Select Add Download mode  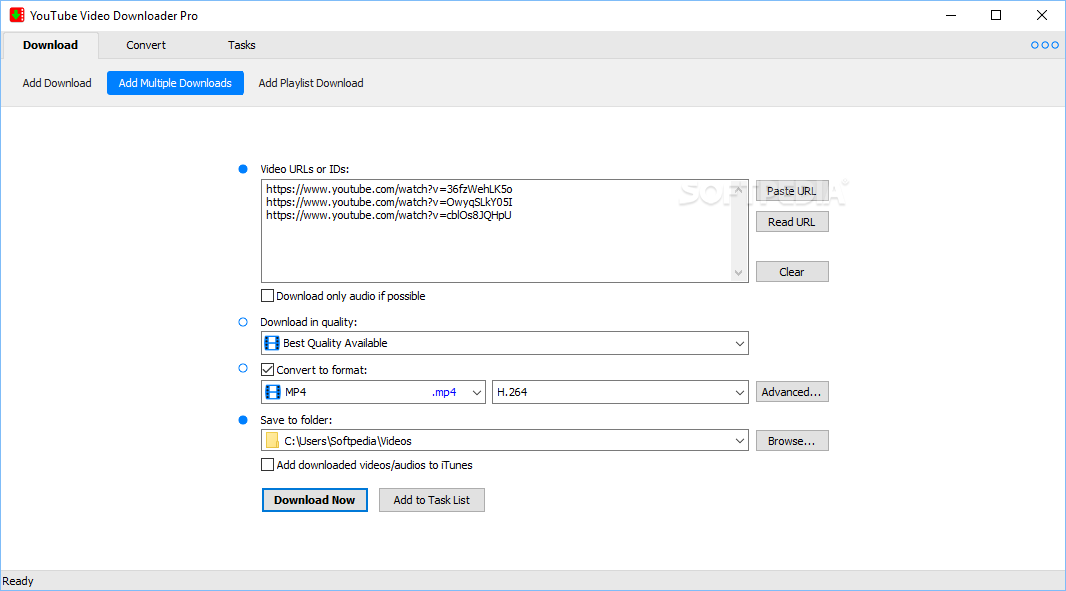point(57,83)
